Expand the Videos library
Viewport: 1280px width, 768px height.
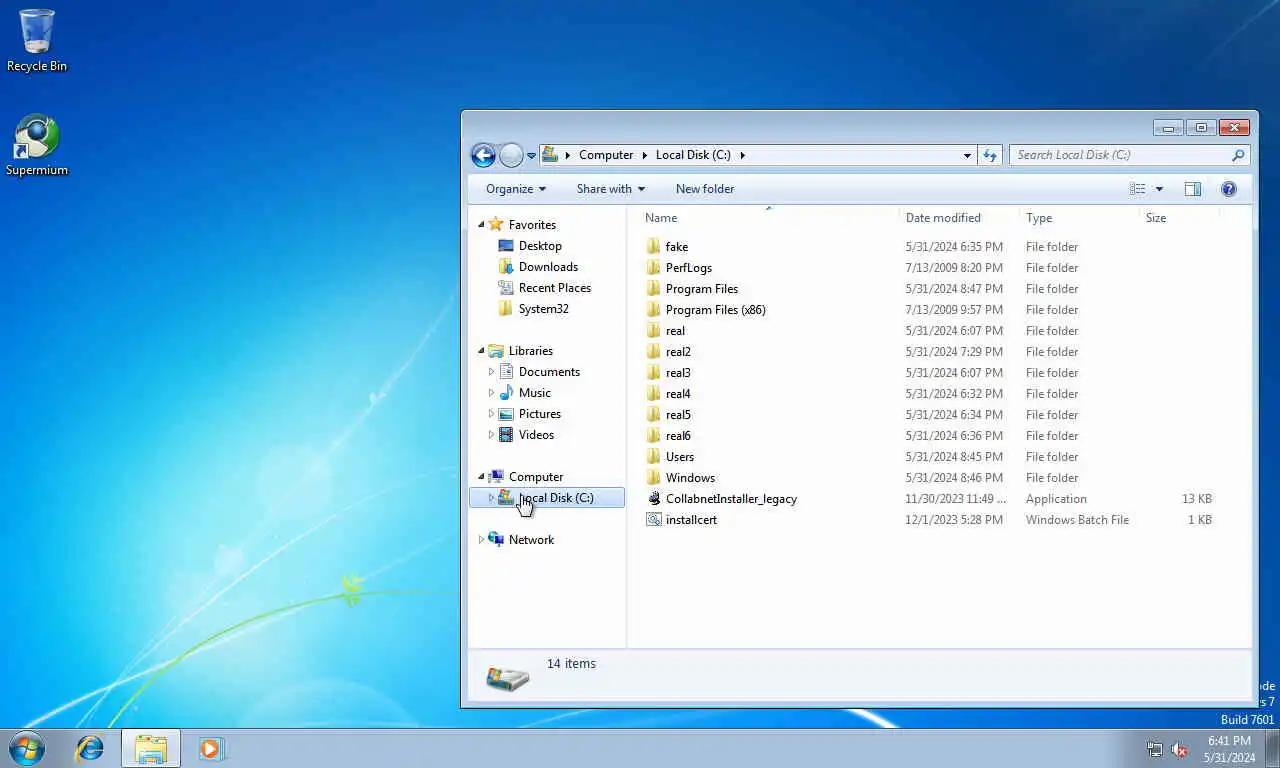(x=491, y=435)
